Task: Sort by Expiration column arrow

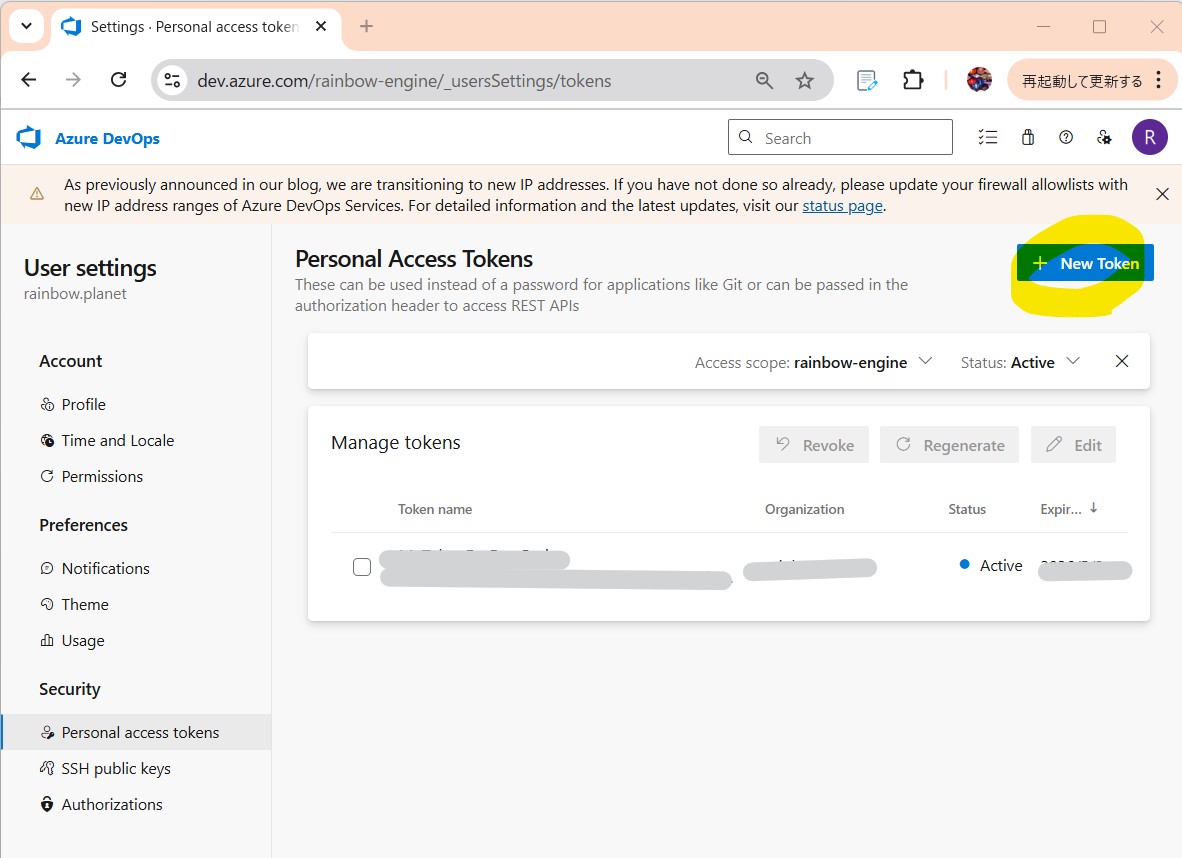Action: tap(1093, 508)
